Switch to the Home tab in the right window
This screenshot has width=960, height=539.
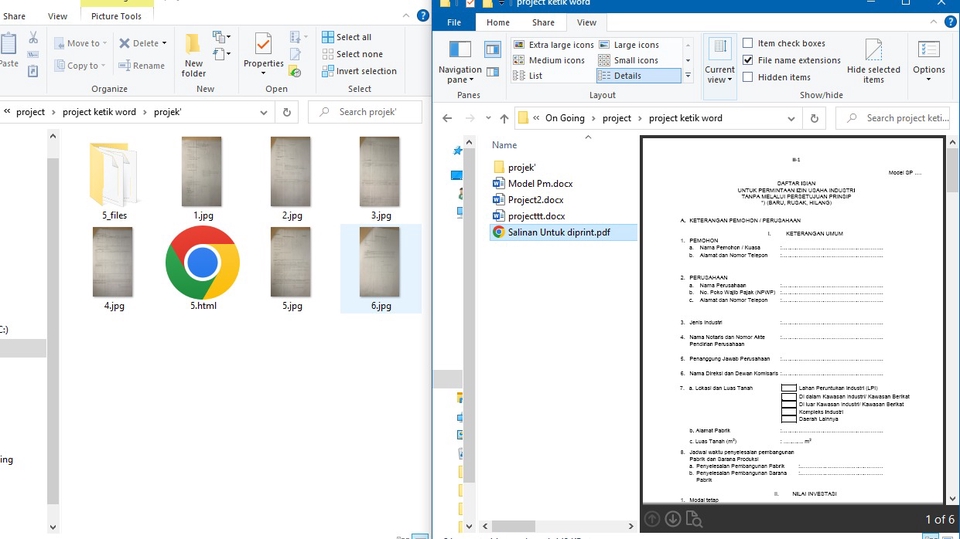pos(498,22)
